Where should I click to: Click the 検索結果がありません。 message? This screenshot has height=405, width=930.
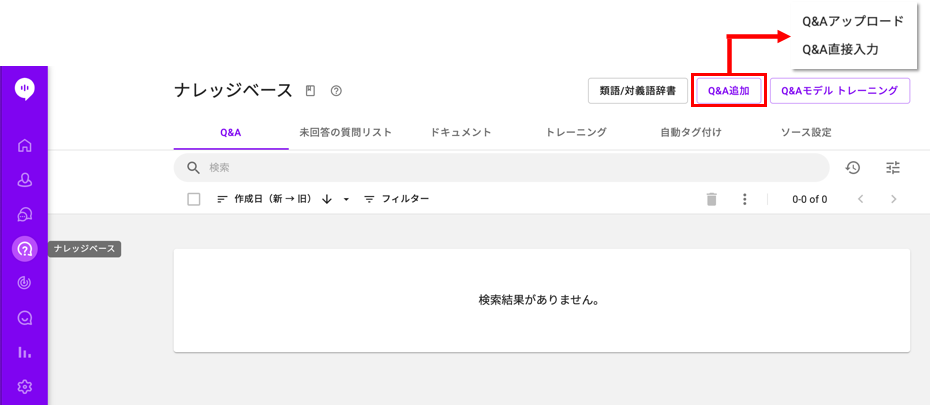click(540, 299)
